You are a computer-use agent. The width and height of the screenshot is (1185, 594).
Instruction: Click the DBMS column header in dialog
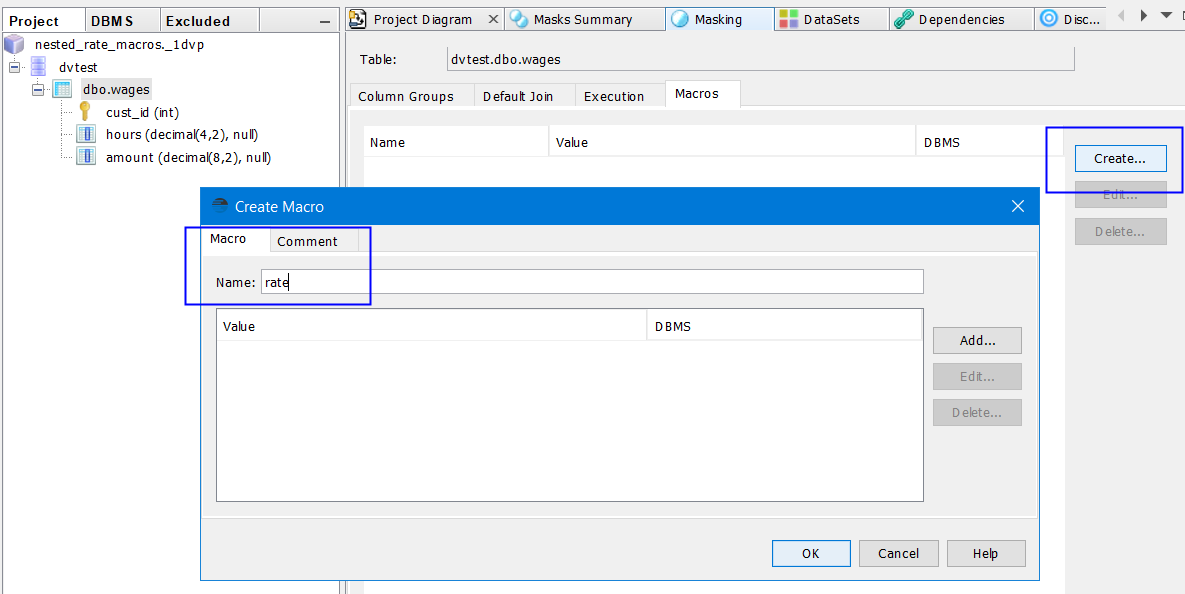click(x=784, y=326)
